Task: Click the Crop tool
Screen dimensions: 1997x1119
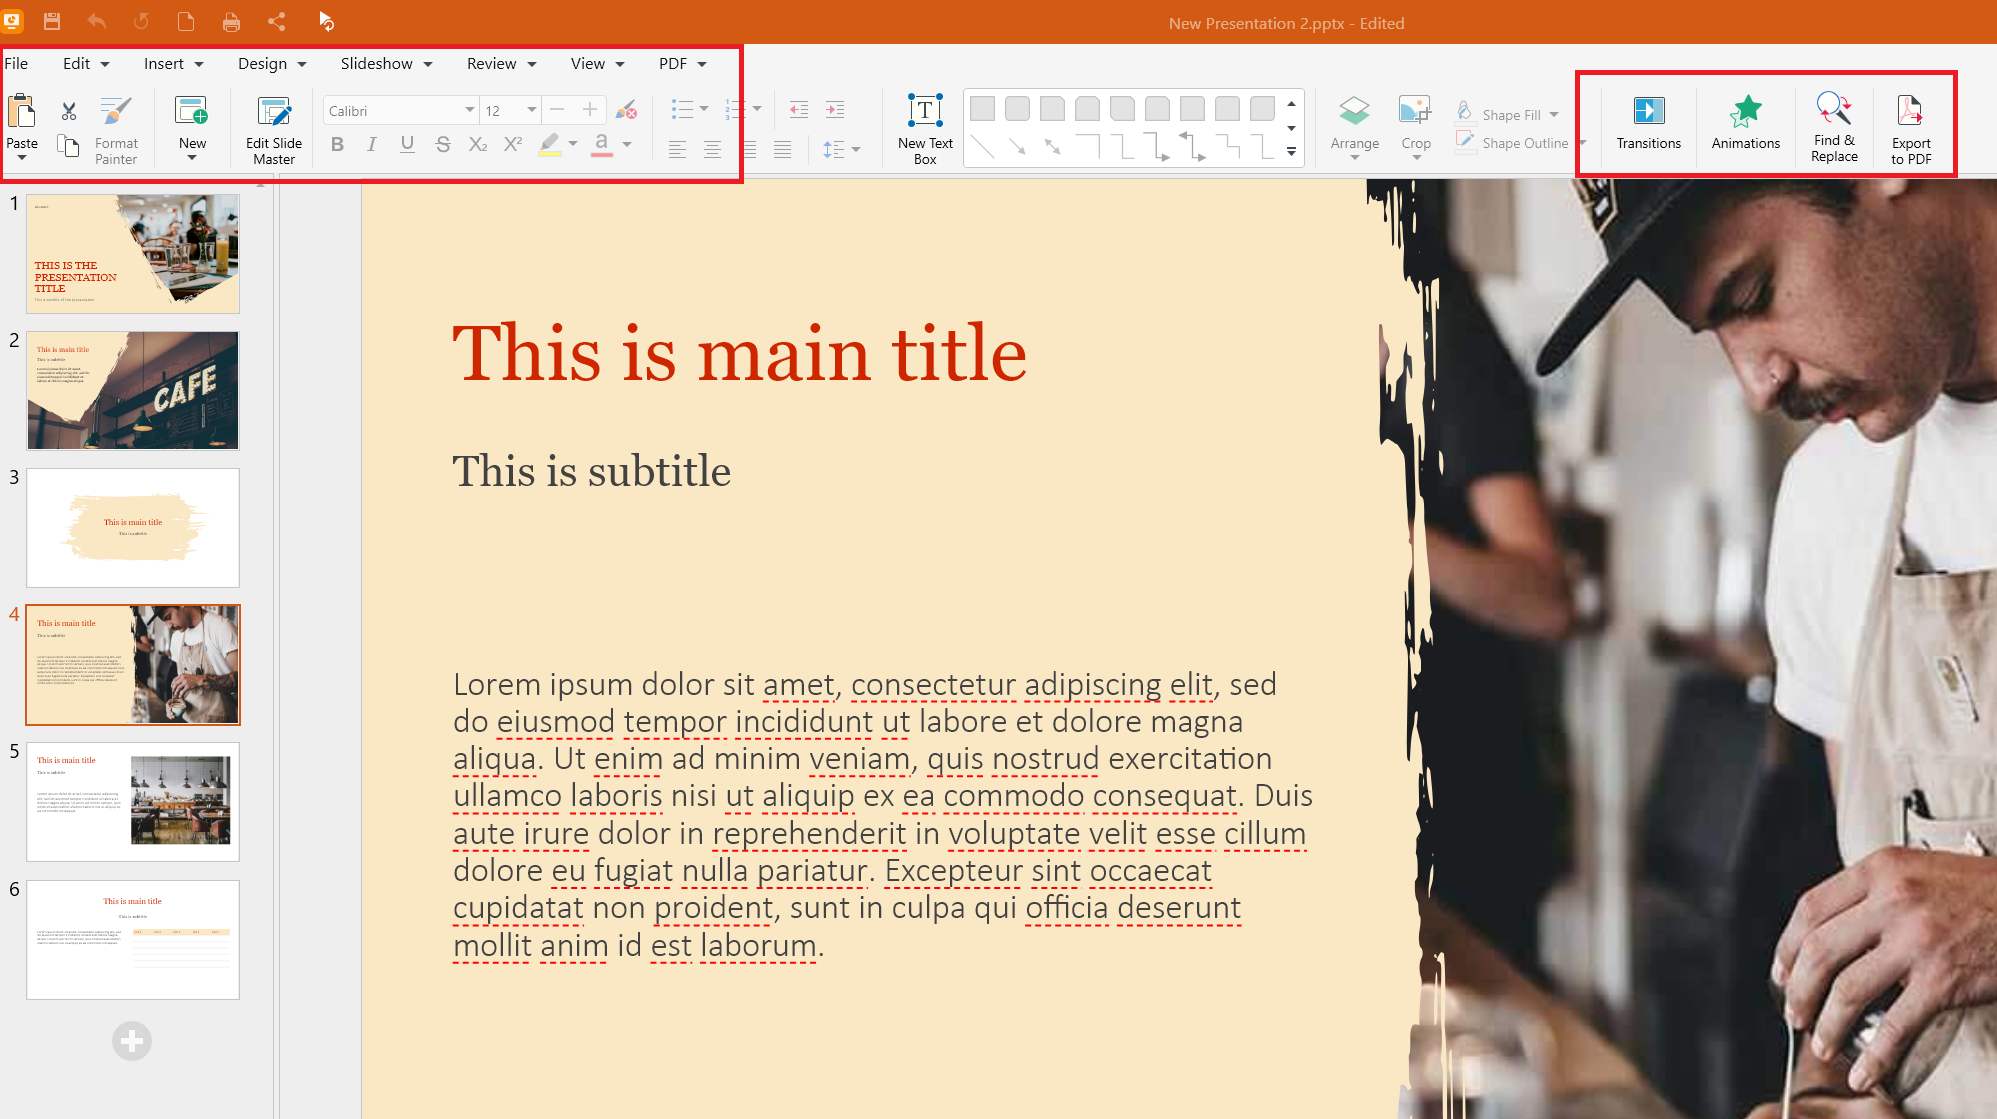Action: click(x=1415, y=123)
